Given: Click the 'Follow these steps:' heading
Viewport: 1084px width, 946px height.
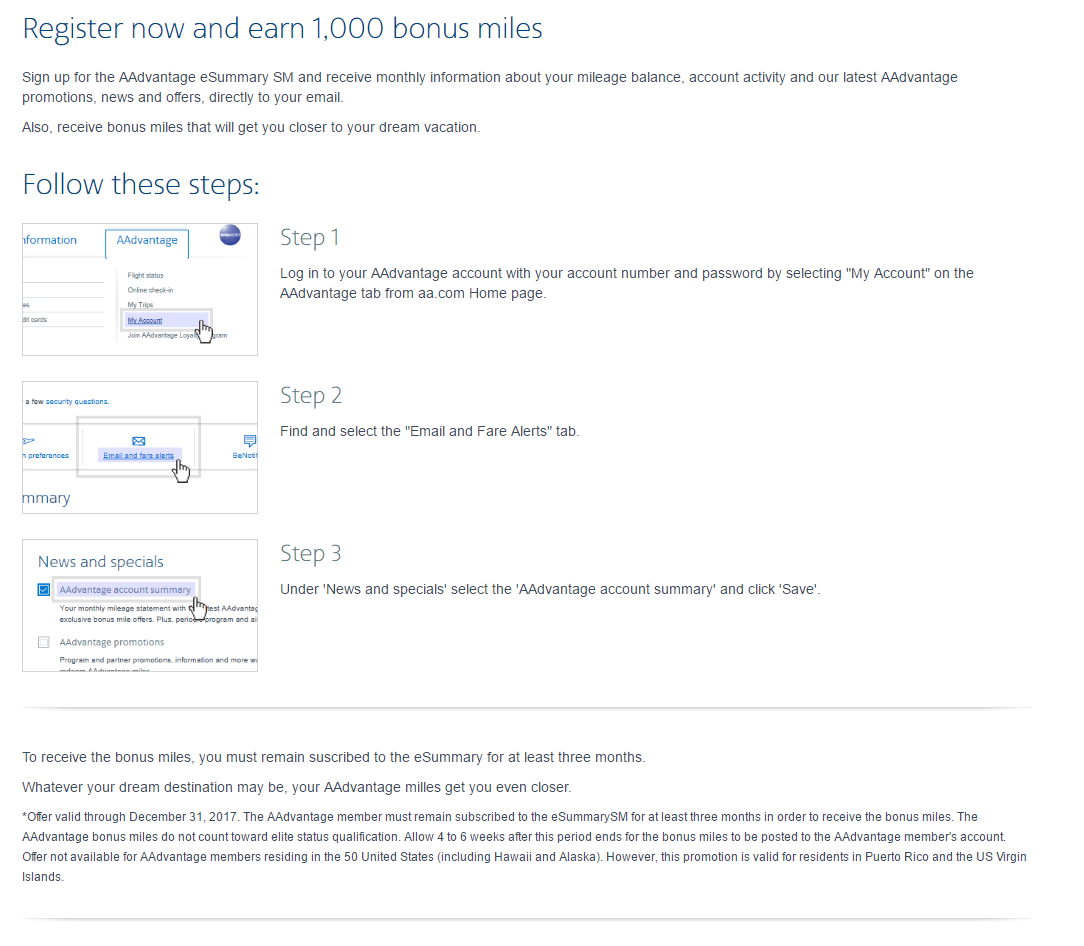Looking at the screenshot, I should click(140, 185).
